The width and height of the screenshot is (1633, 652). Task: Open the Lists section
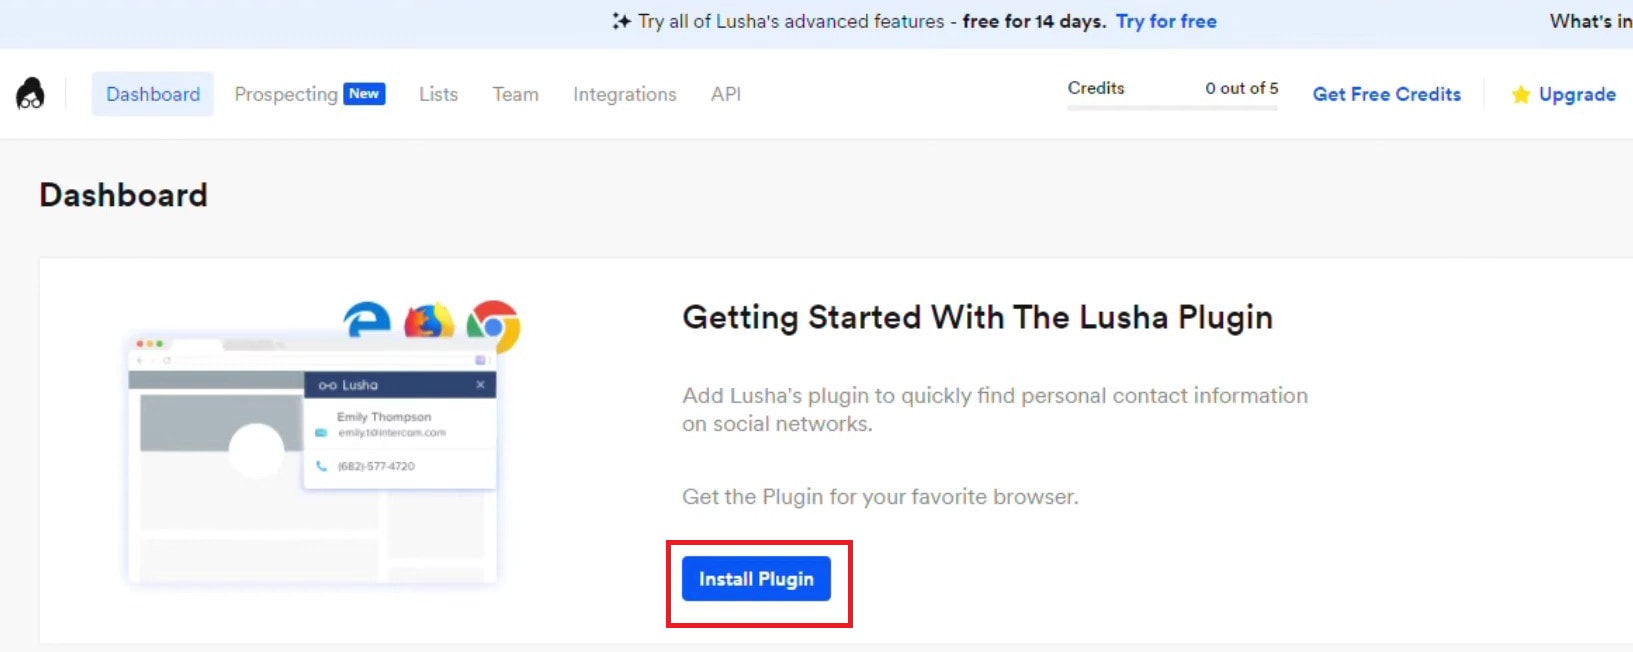click(x=438, y=94)
